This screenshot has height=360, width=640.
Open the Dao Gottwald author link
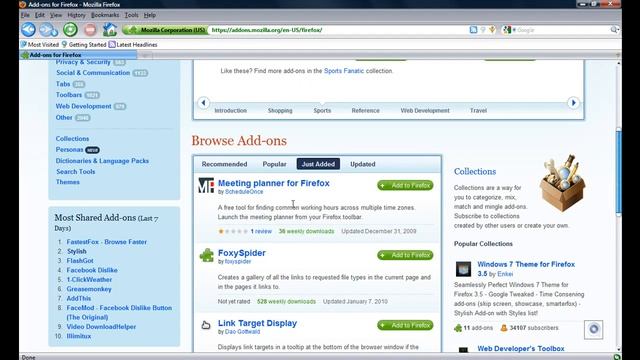point(242,332)
